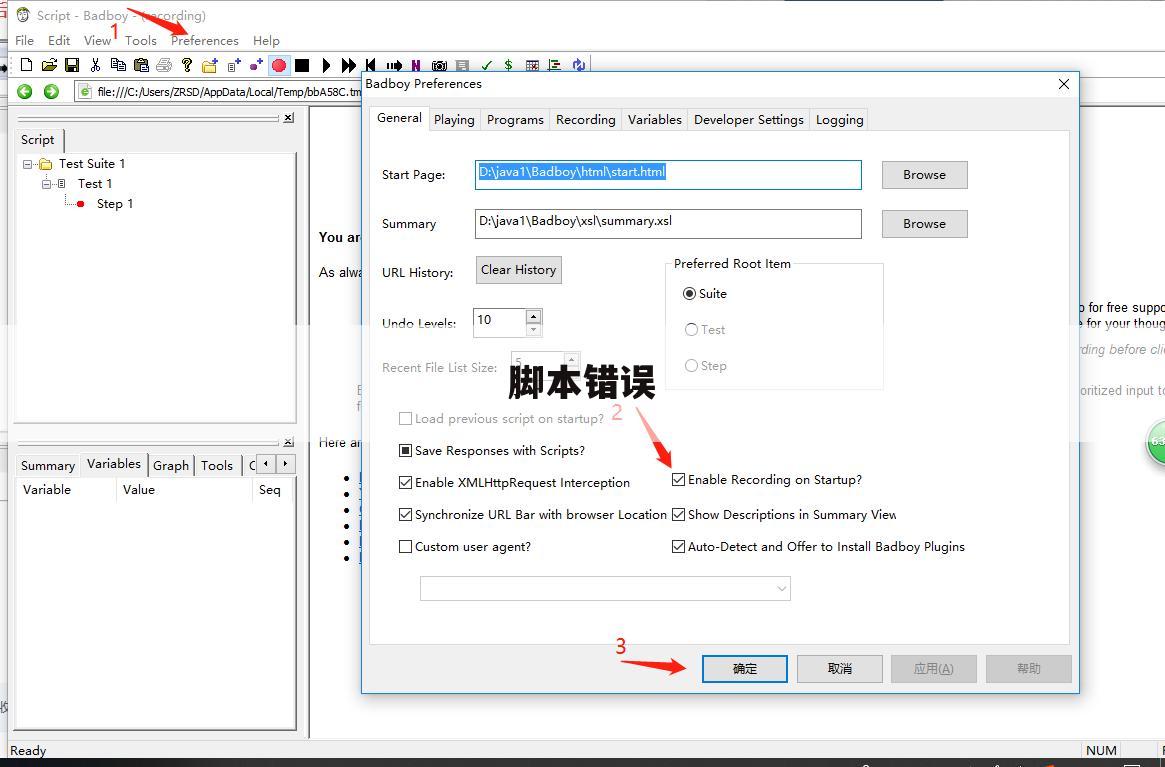Click the green checkmark Assertion icon
This screenshot has height=767, width=1165.
(x=487, y=65)
